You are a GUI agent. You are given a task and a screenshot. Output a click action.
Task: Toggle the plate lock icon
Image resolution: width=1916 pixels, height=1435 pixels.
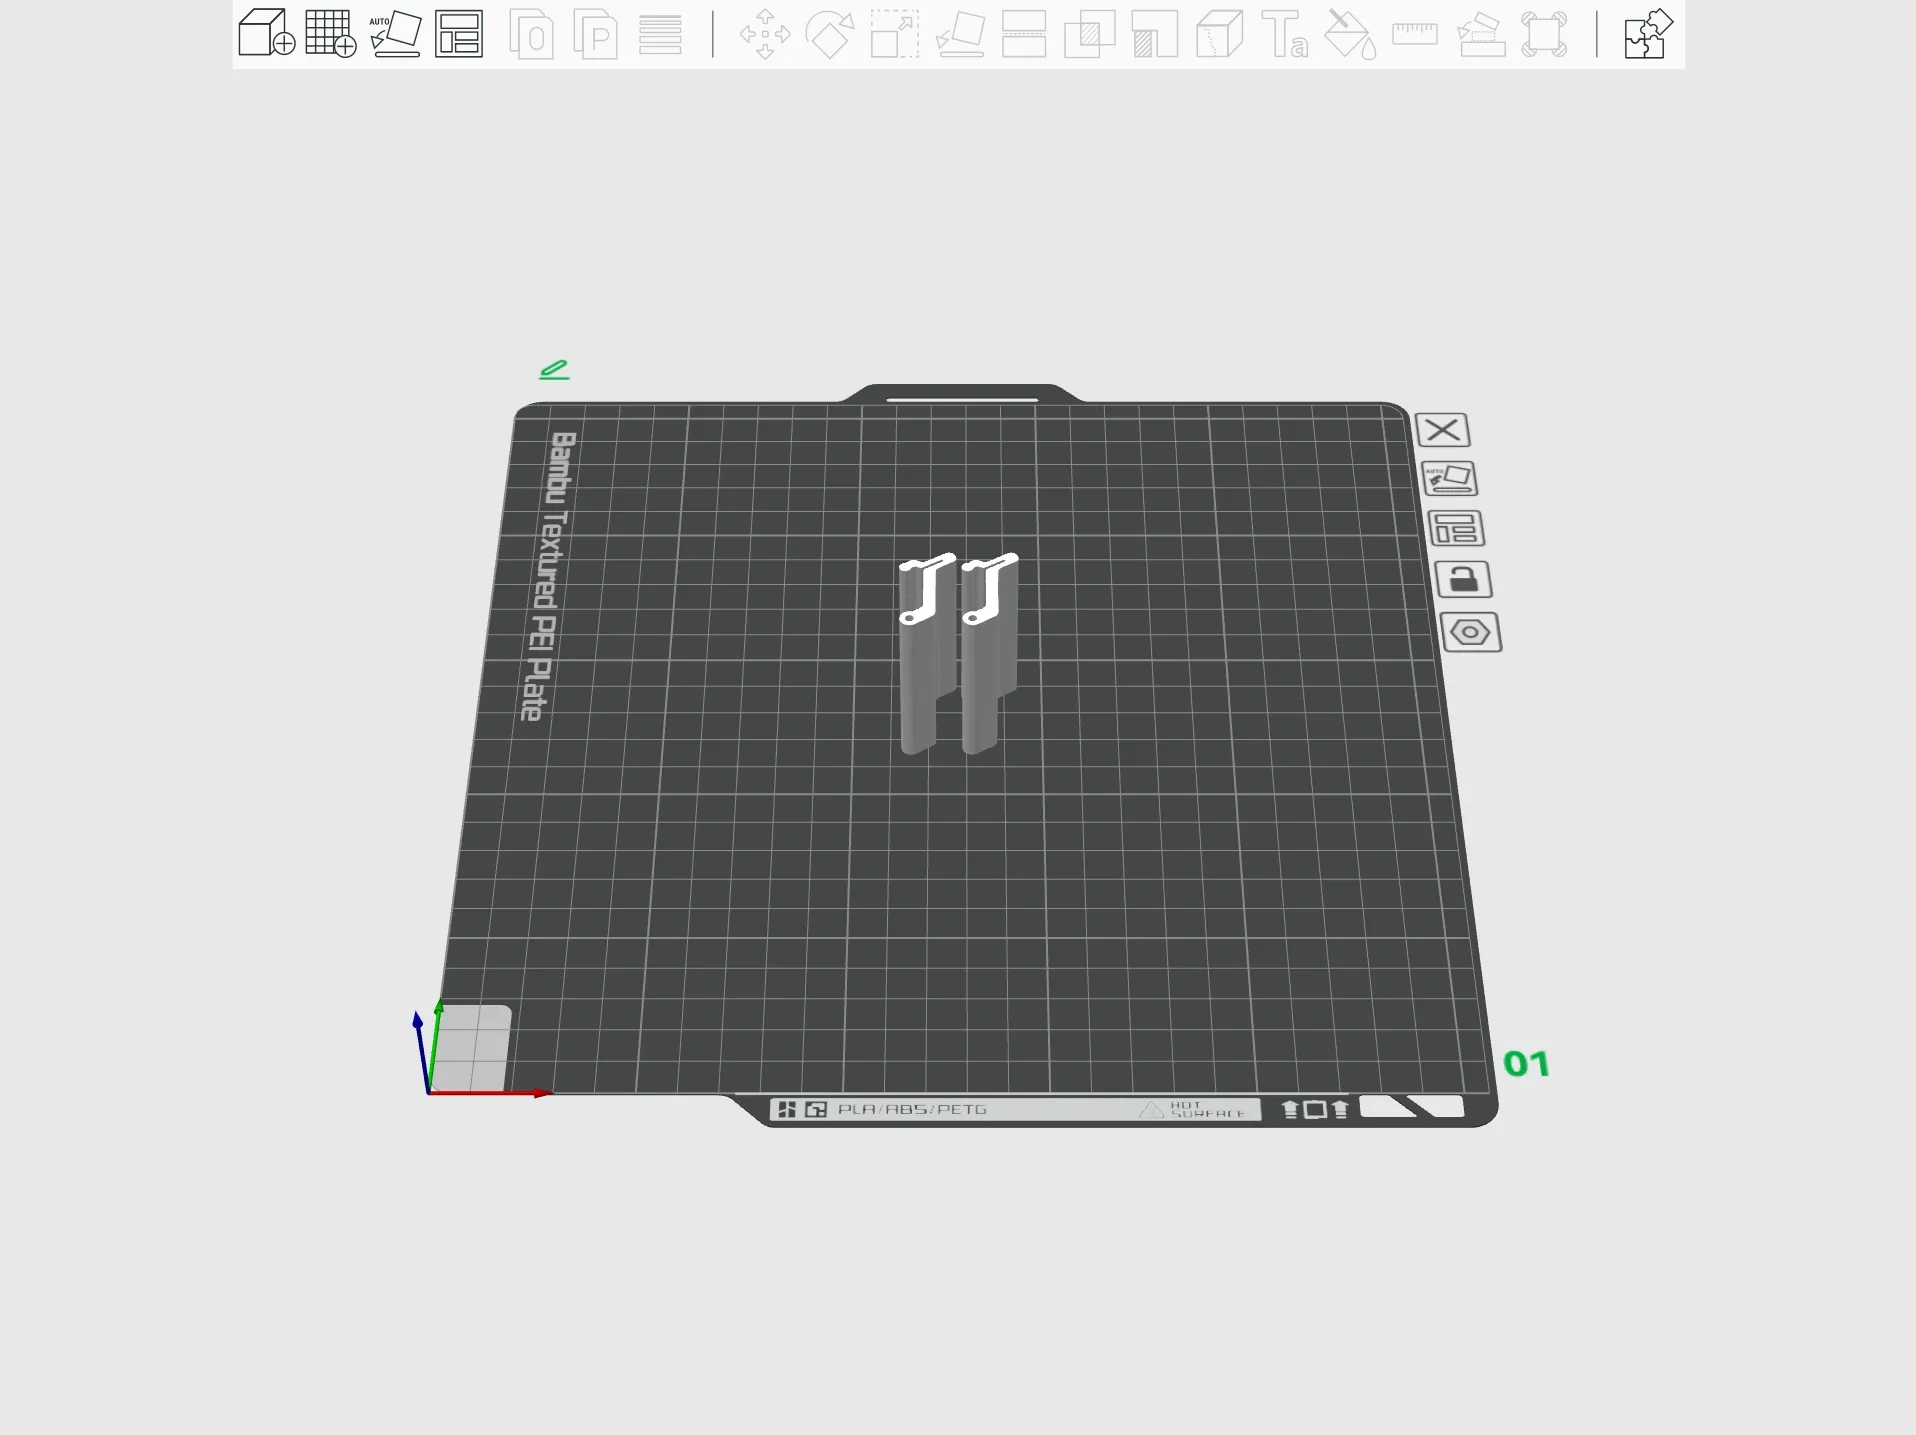coord(1463,580)
